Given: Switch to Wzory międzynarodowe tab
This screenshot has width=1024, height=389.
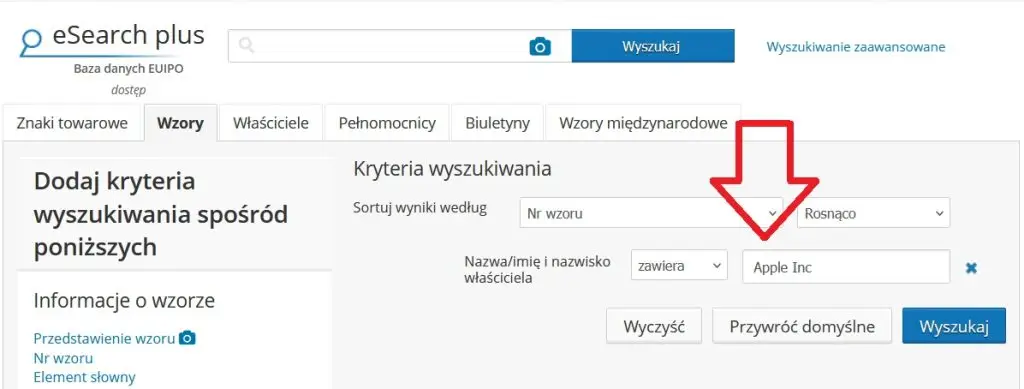Looking at the screenshot, I should click(x=643, y=123).
